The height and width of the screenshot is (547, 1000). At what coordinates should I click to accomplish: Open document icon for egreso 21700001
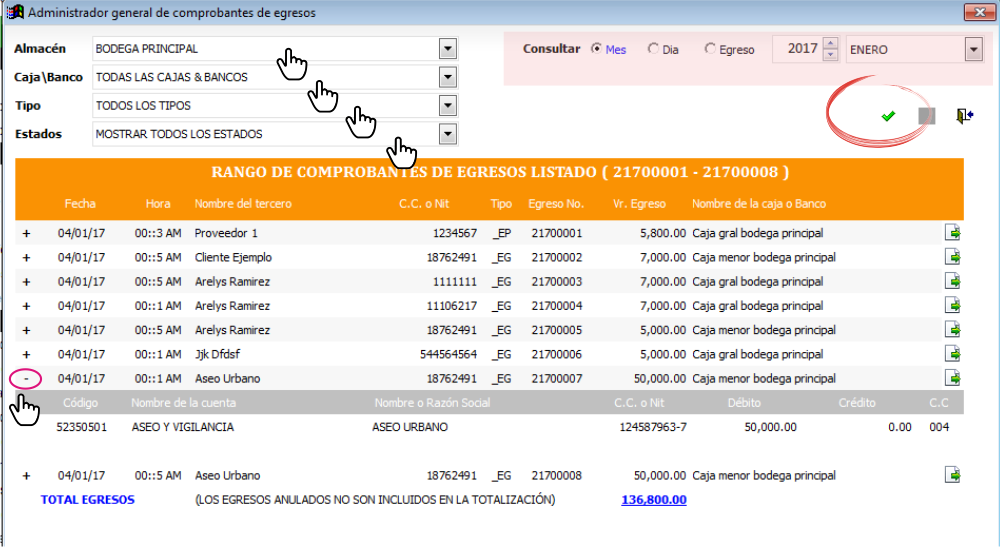point(952,233)
